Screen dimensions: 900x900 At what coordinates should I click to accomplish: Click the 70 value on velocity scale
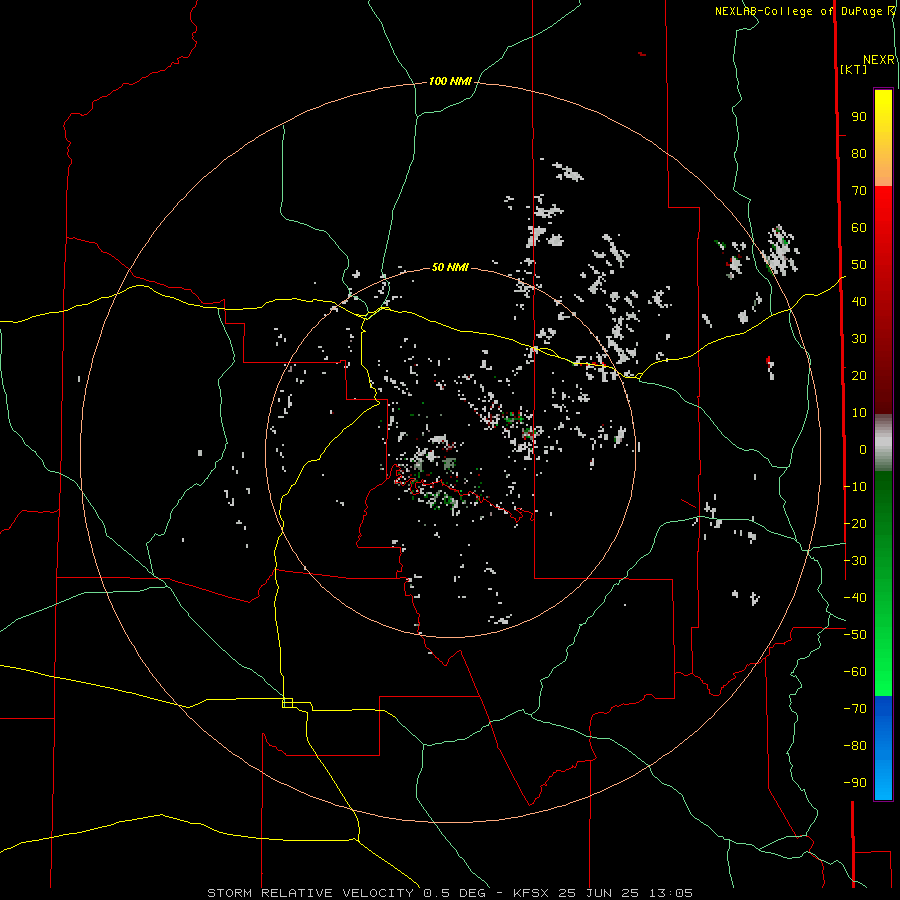(859, 191)
